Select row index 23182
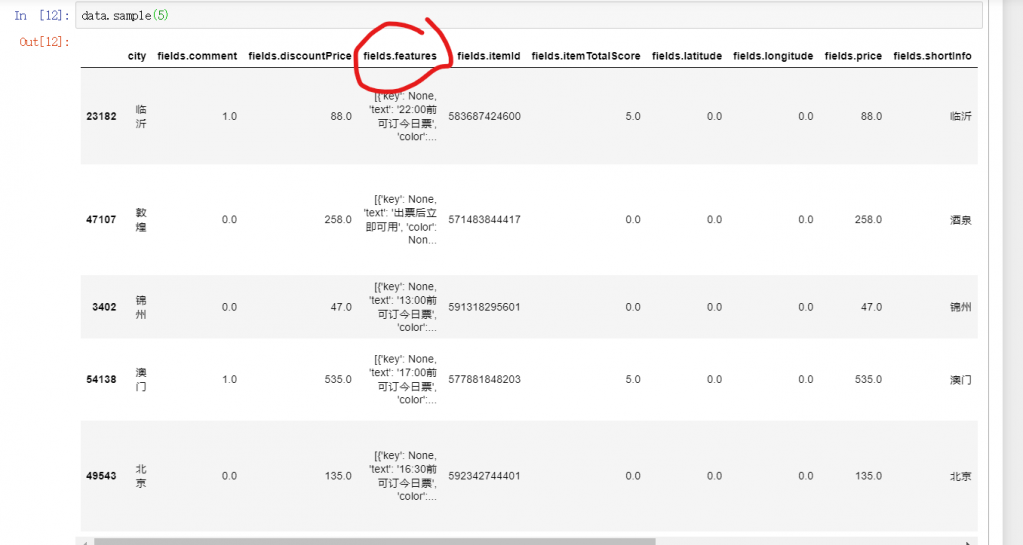Image resolution: width=1023 pixels, height=545 pixels. tap(101, 116)
